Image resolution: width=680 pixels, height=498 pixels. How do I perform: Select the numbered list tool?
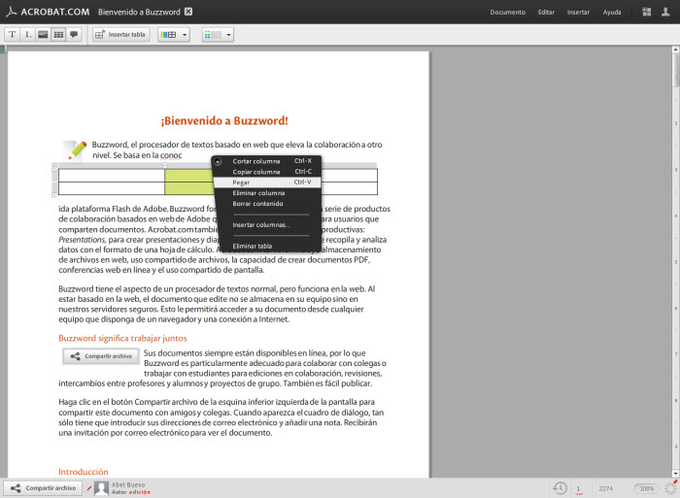coord(28,34)
